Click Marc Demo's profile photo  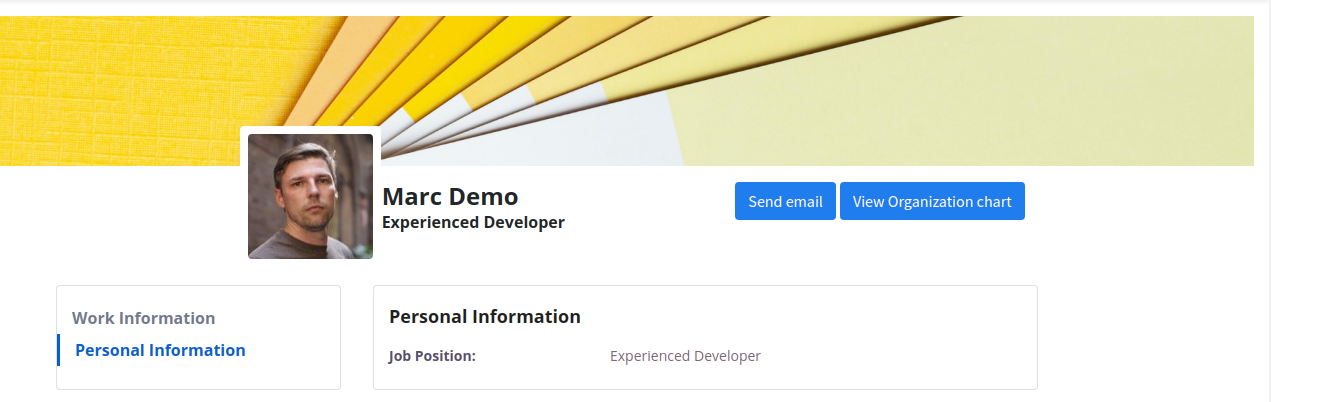click(310, 196)
